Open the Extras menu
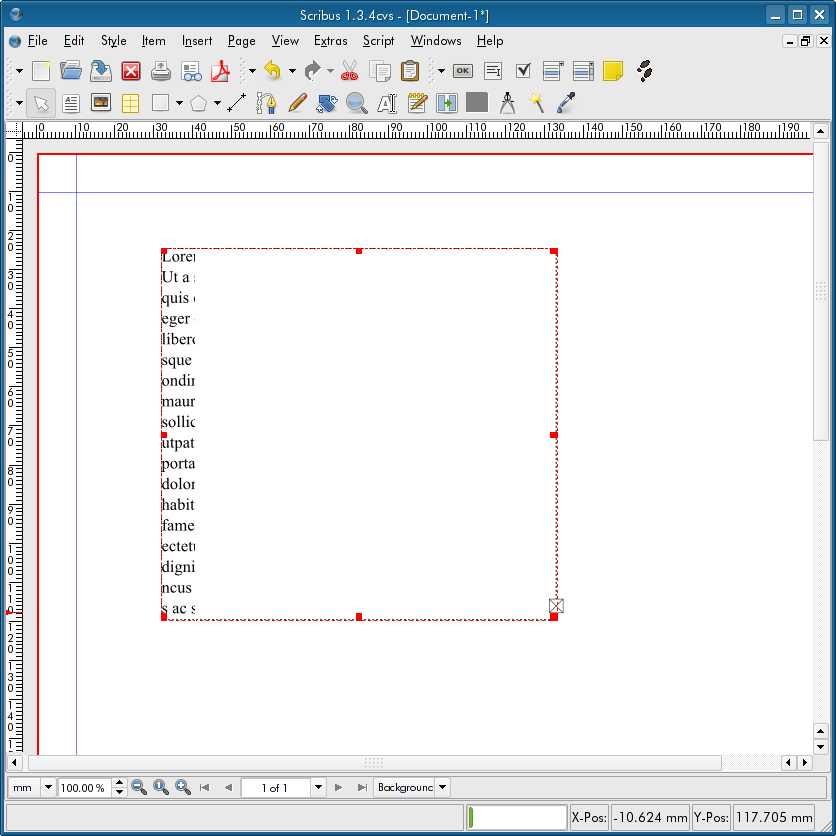 tap(330, 41)
